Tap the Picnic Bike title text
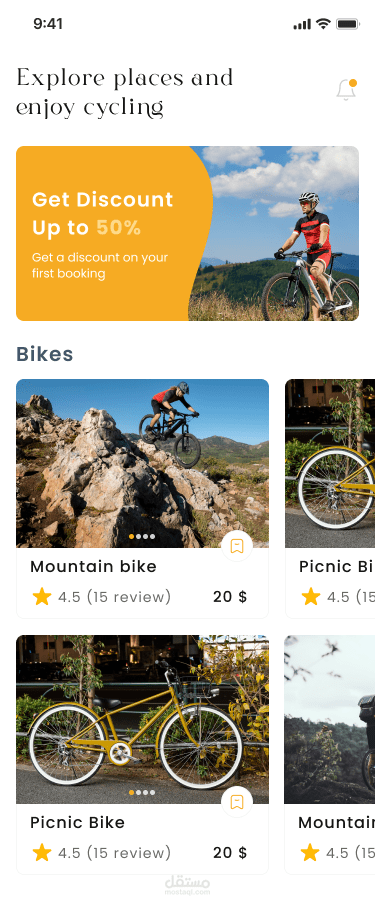This screenshot has height=914, width=375. (78, 822)
